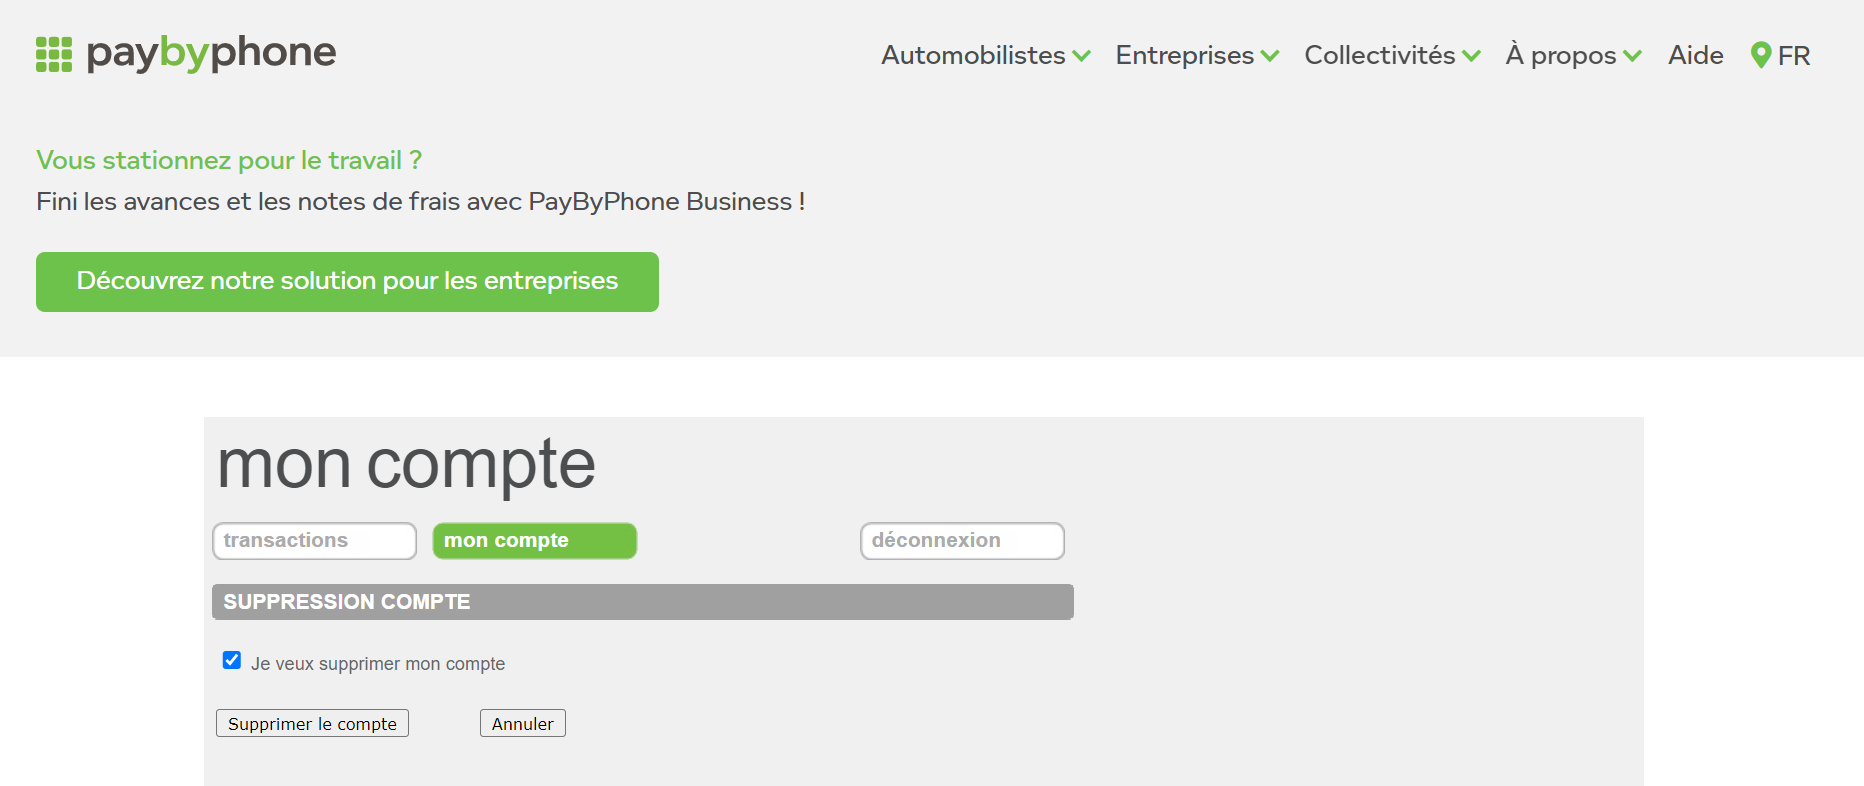The image size is (1864, 786).
Task: Click the chevron icon beside Automobilistes
Action: click(x=1081, y=56)
